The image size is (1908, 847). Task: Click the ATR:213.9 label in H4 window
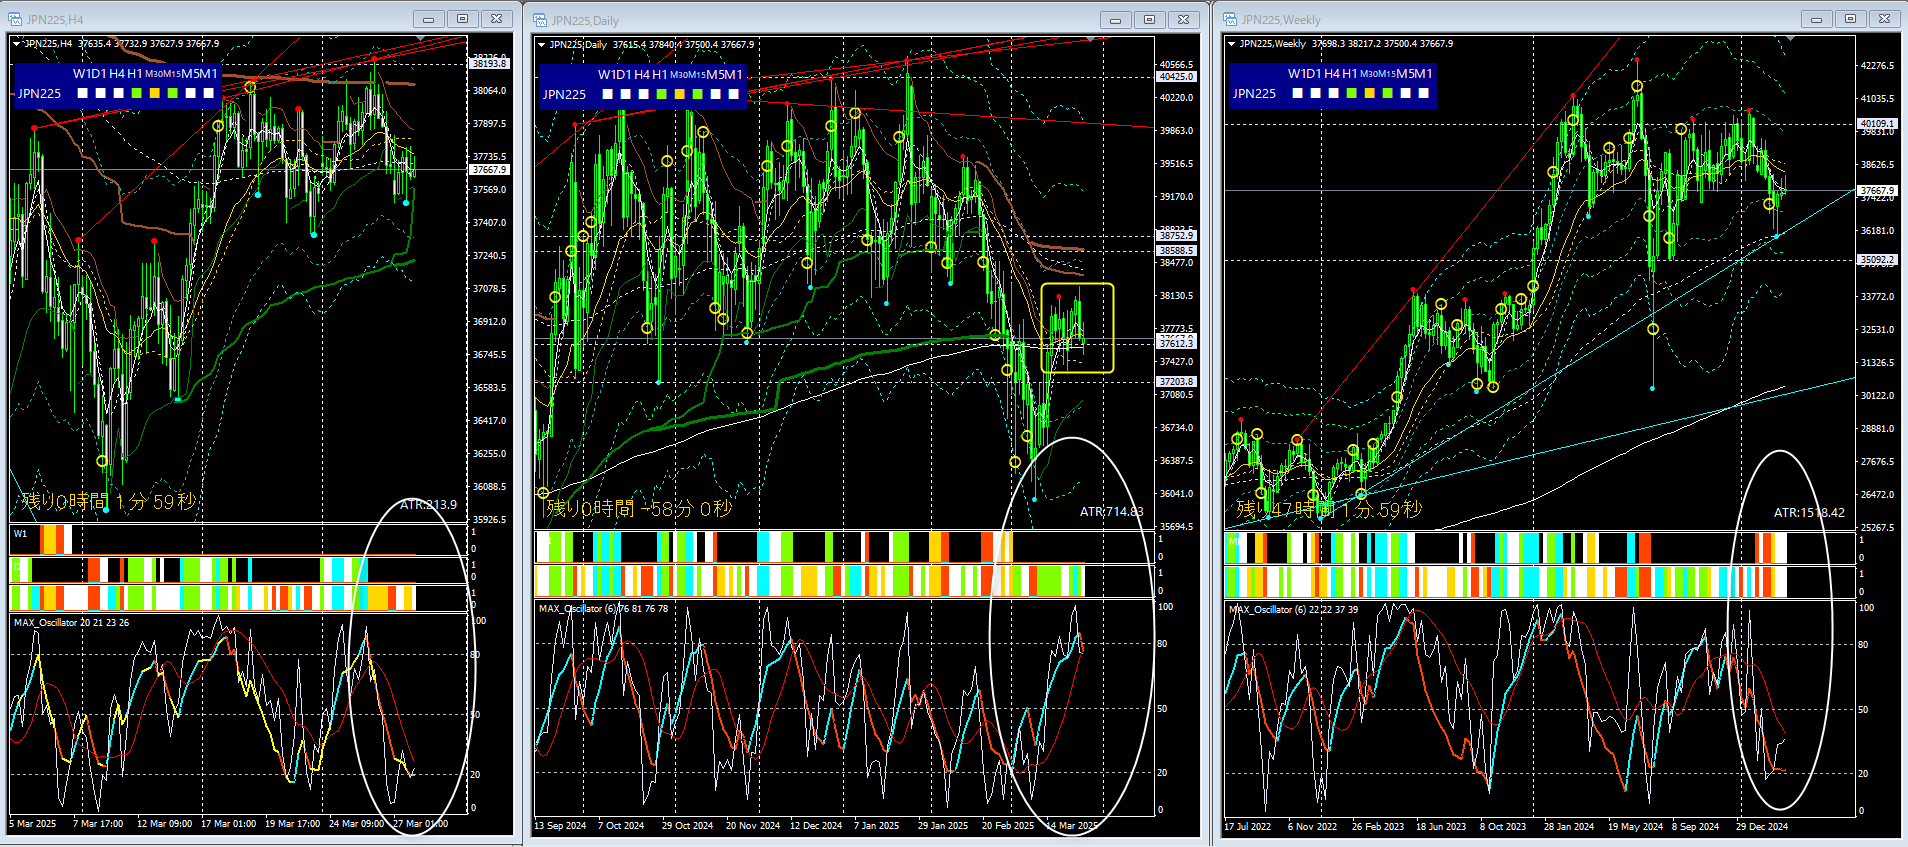click(428, 505)
